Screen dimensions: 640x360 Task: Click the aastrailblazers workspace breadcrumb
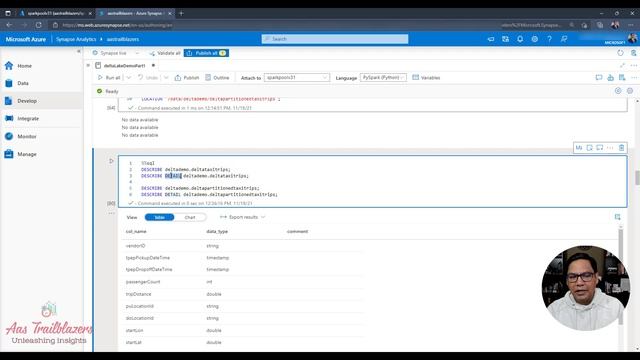click(123, 39)
